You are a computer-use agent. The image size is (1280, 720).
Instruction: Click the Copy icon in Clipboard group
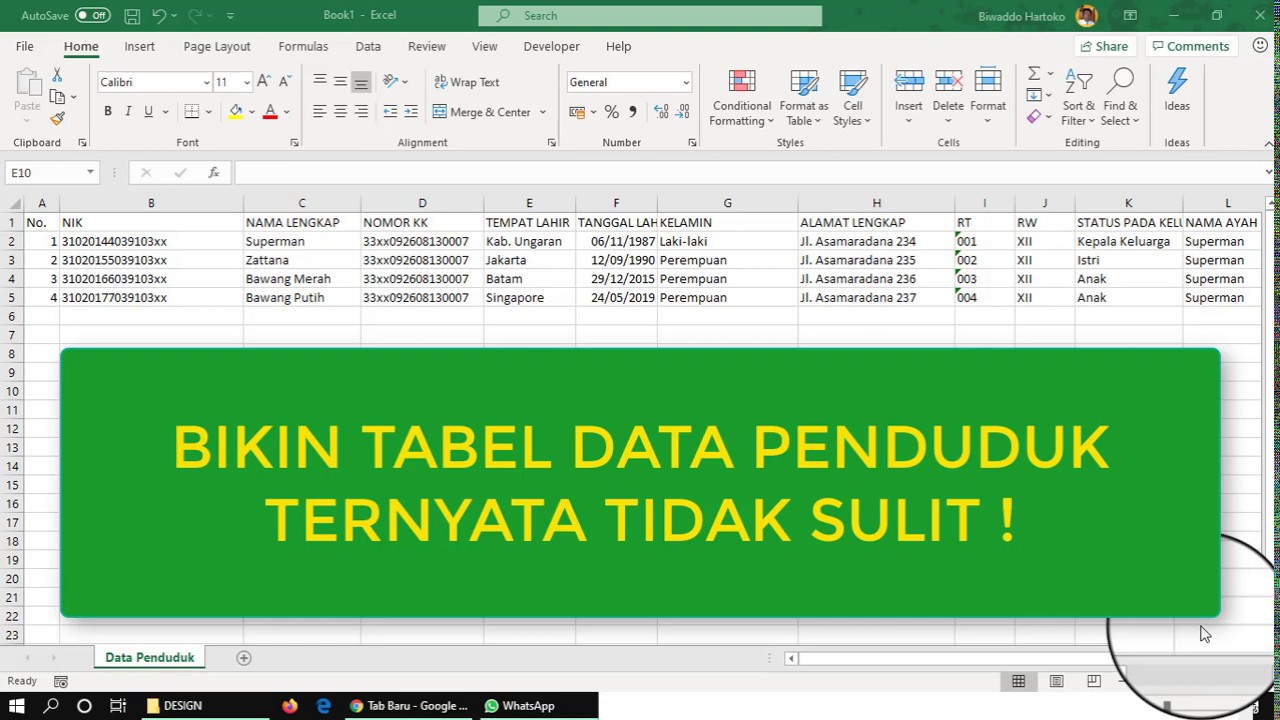57,97
